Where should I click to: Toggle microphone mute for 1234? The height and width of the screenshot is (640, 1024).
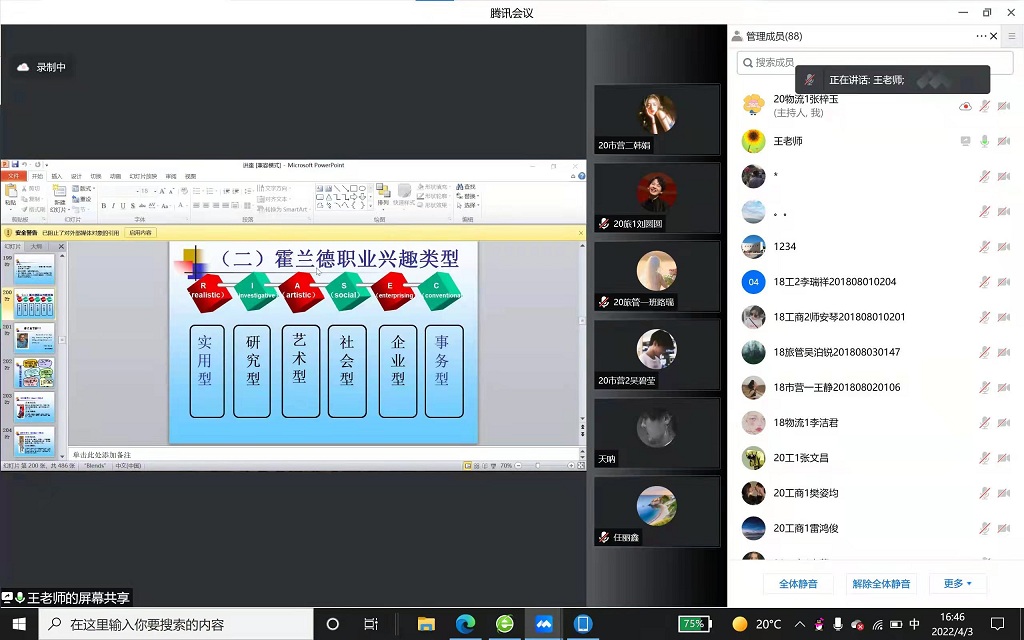click(985, 246)
